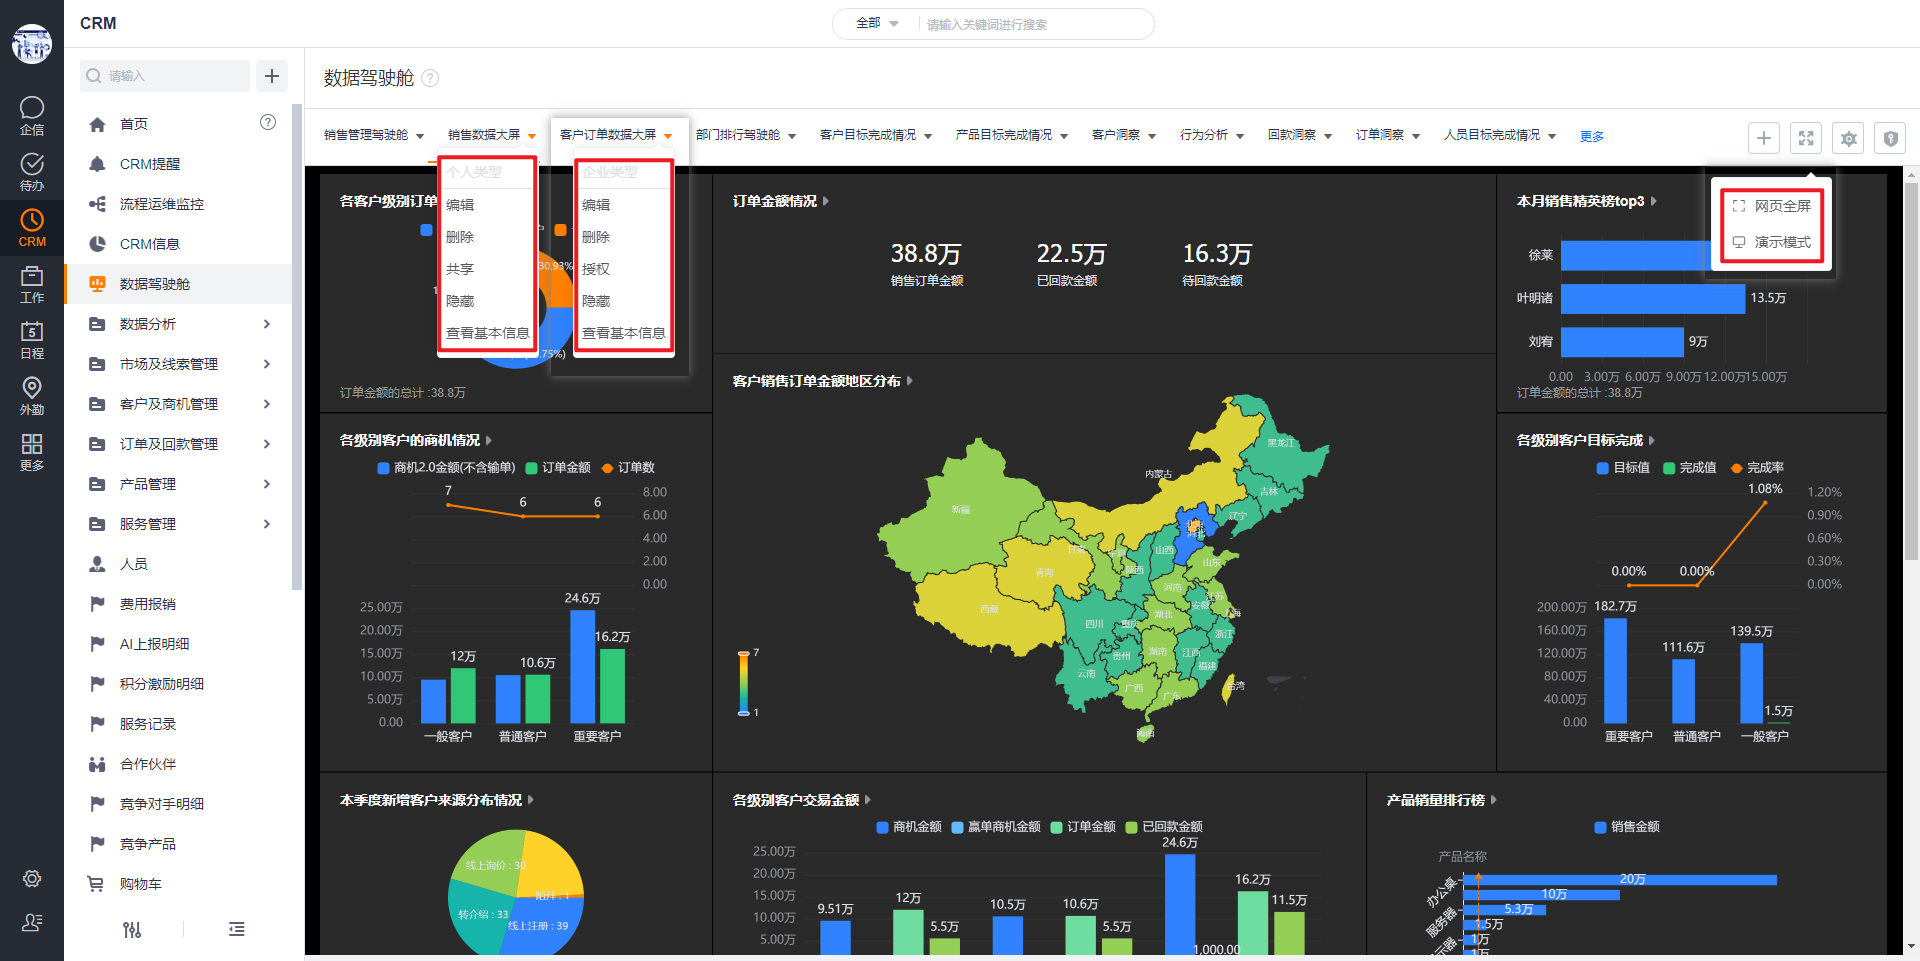Toggle 已回款金额 legend in 交易金额 chart
Image resolution: width=1920 pixels, height=961 pixels.
tap(1164, 827)
